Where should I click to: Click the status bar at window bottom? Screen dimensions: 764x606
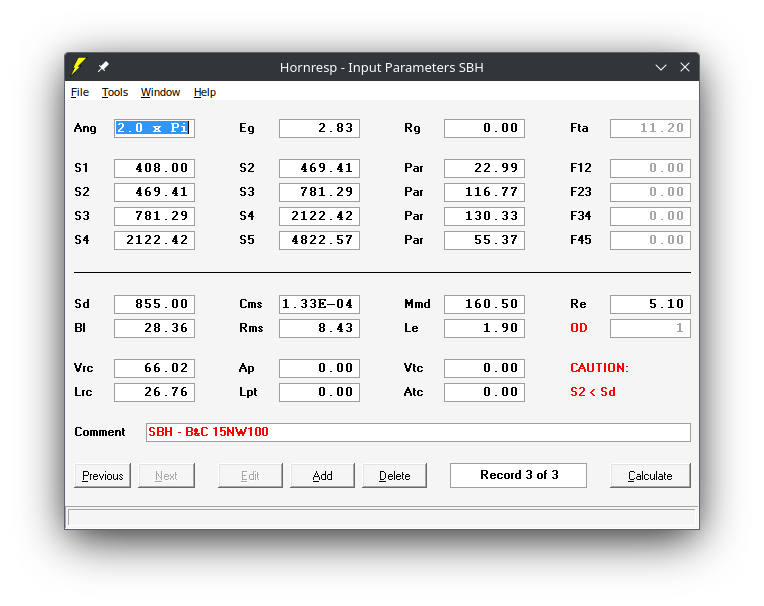click(382, 517)
